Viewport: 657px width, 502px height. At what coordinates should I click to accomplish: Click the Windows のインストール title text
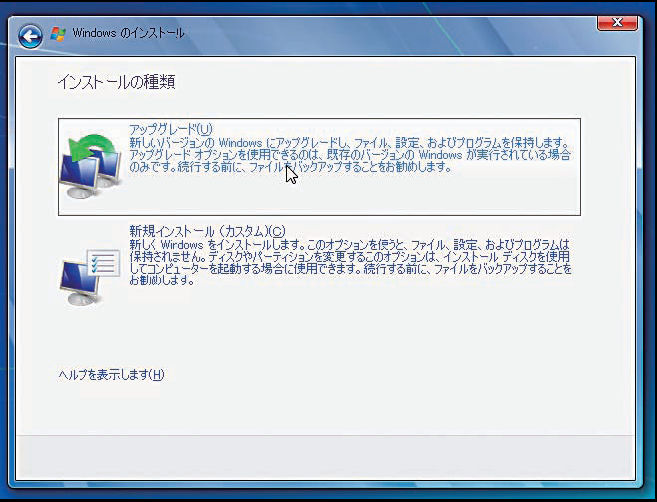tap(128, 33)
